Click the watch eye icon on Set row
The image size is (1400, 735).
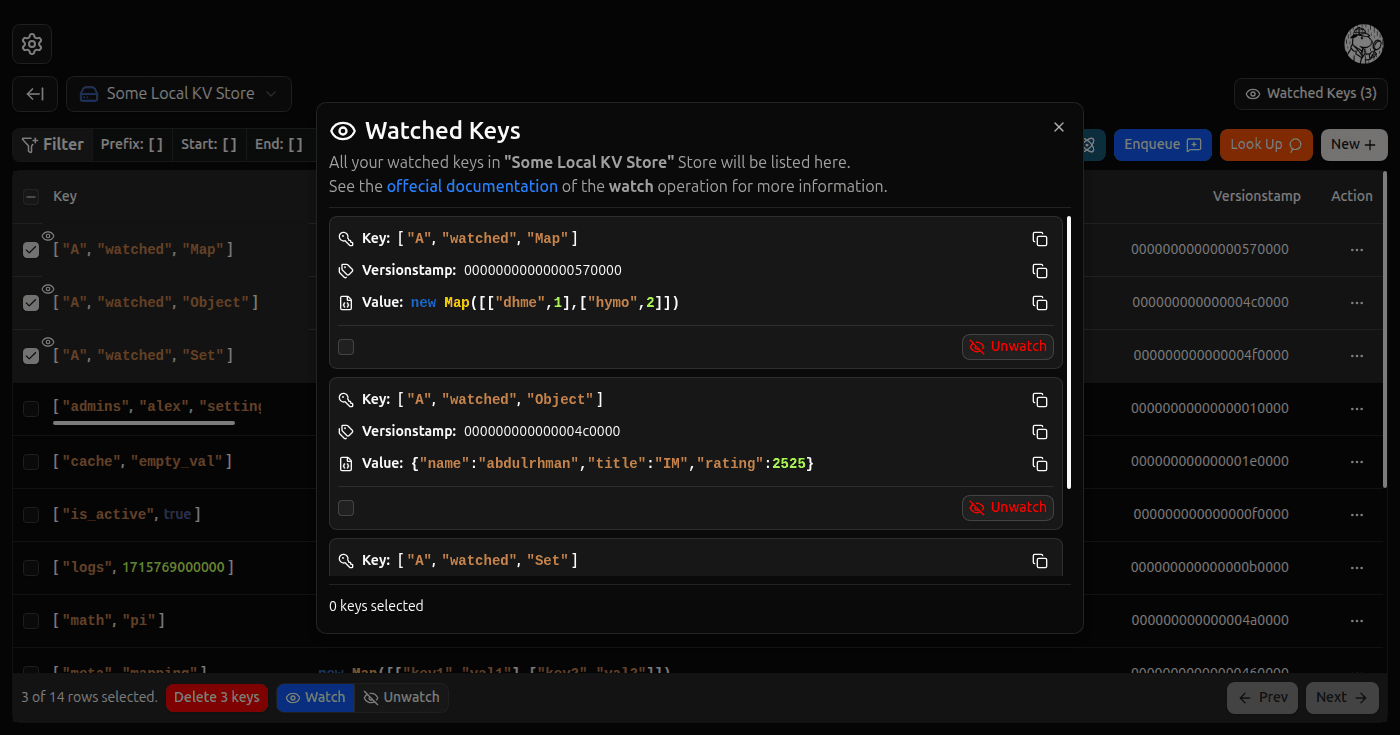click(x=48, y=342)
